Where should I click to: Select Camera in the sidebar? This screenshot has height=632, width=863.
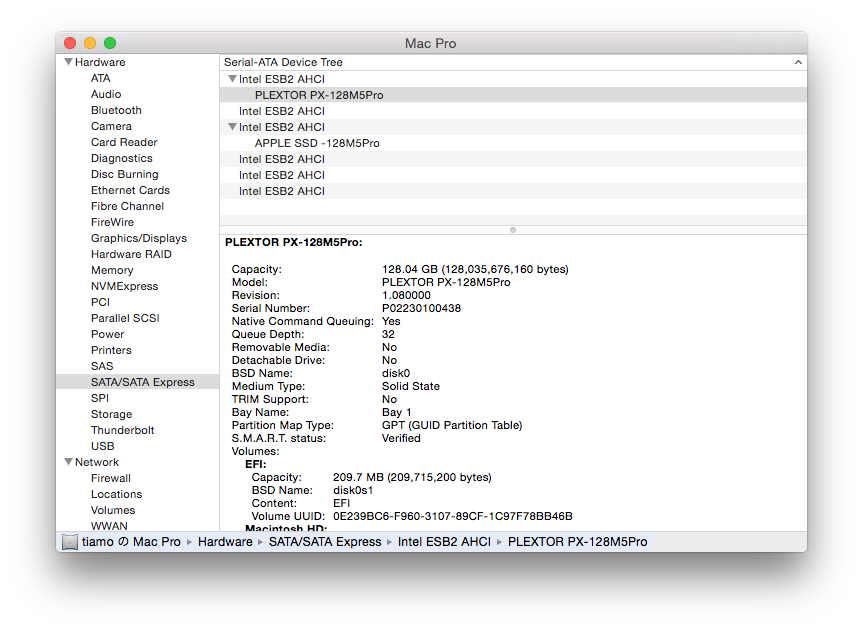(111, 126)
